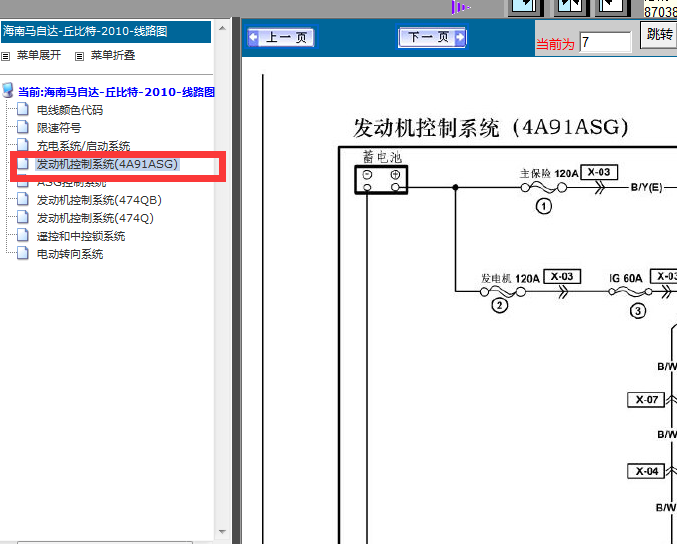Select root node 当前:海南马自达-丘比特-2010-线路图
The width and height of the screenshot is (677, 544).
coord(116,92)
